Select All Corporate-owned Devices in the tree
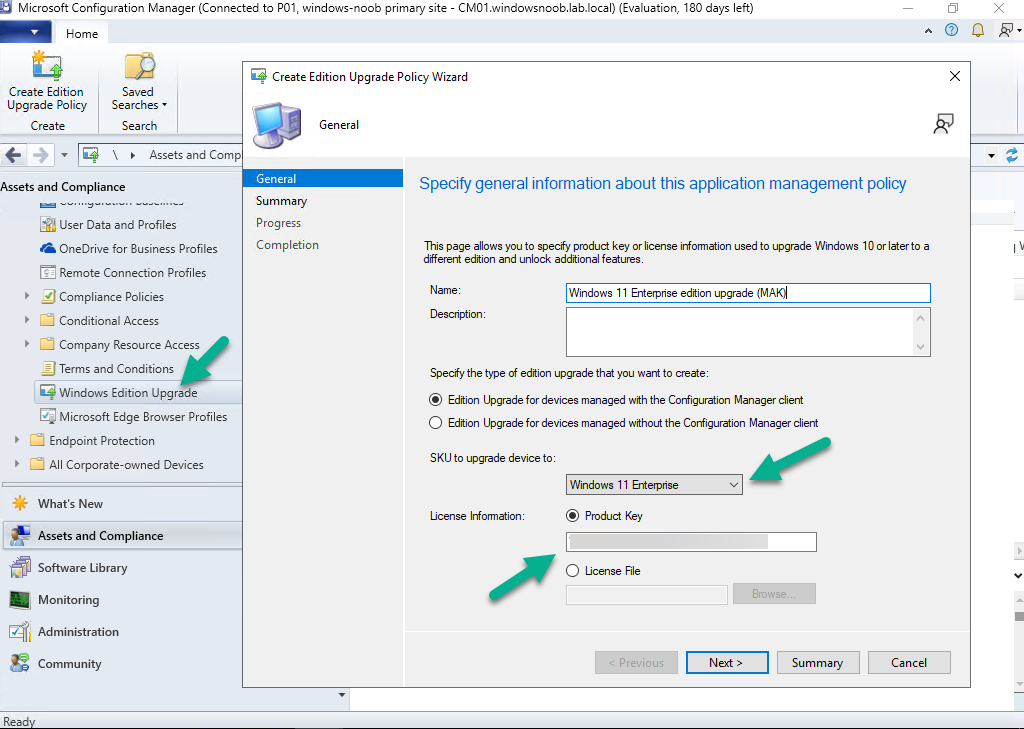Screen dimensions: 1024x729 click(127, 464)
